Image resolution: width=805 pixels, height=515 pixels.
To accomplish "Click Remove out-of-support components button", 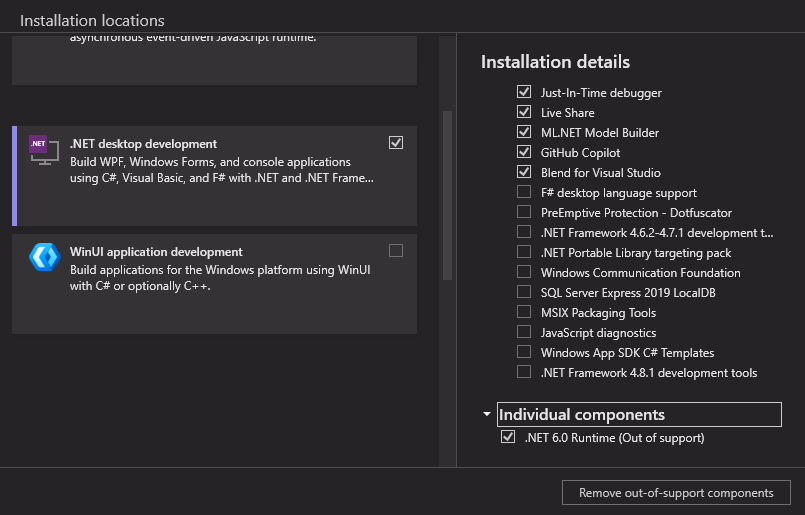I will pos(676,493).
